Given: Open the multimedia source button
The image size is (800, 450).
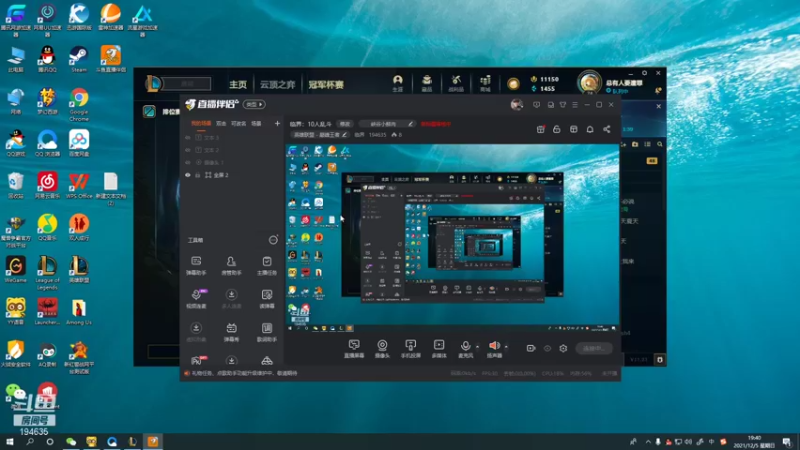Looking at the screenshot, I should click(x=439, y=348).
